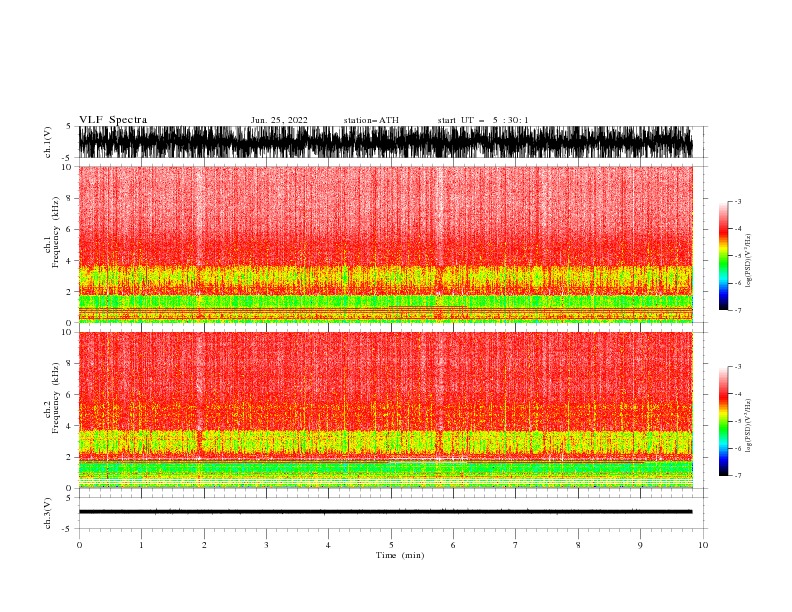
Task: Click the date 'Jun. 25, 2022'
Action: pos(279,120)
